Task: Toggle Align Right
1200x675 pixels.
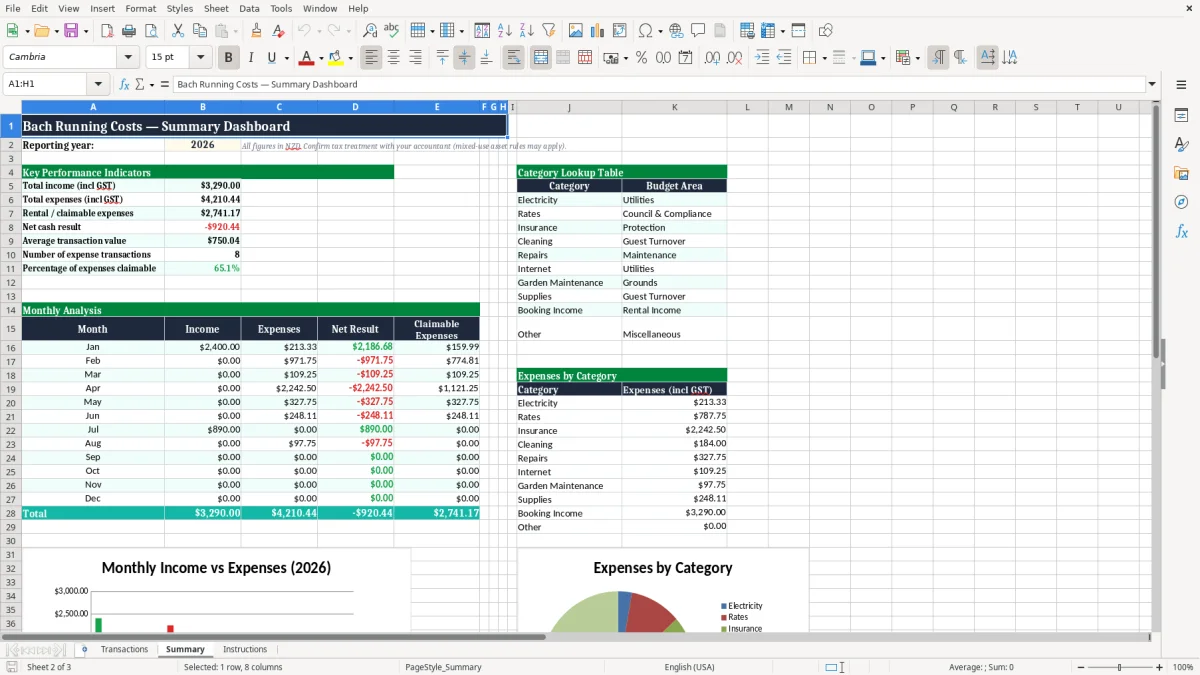Action: point(416,58)
